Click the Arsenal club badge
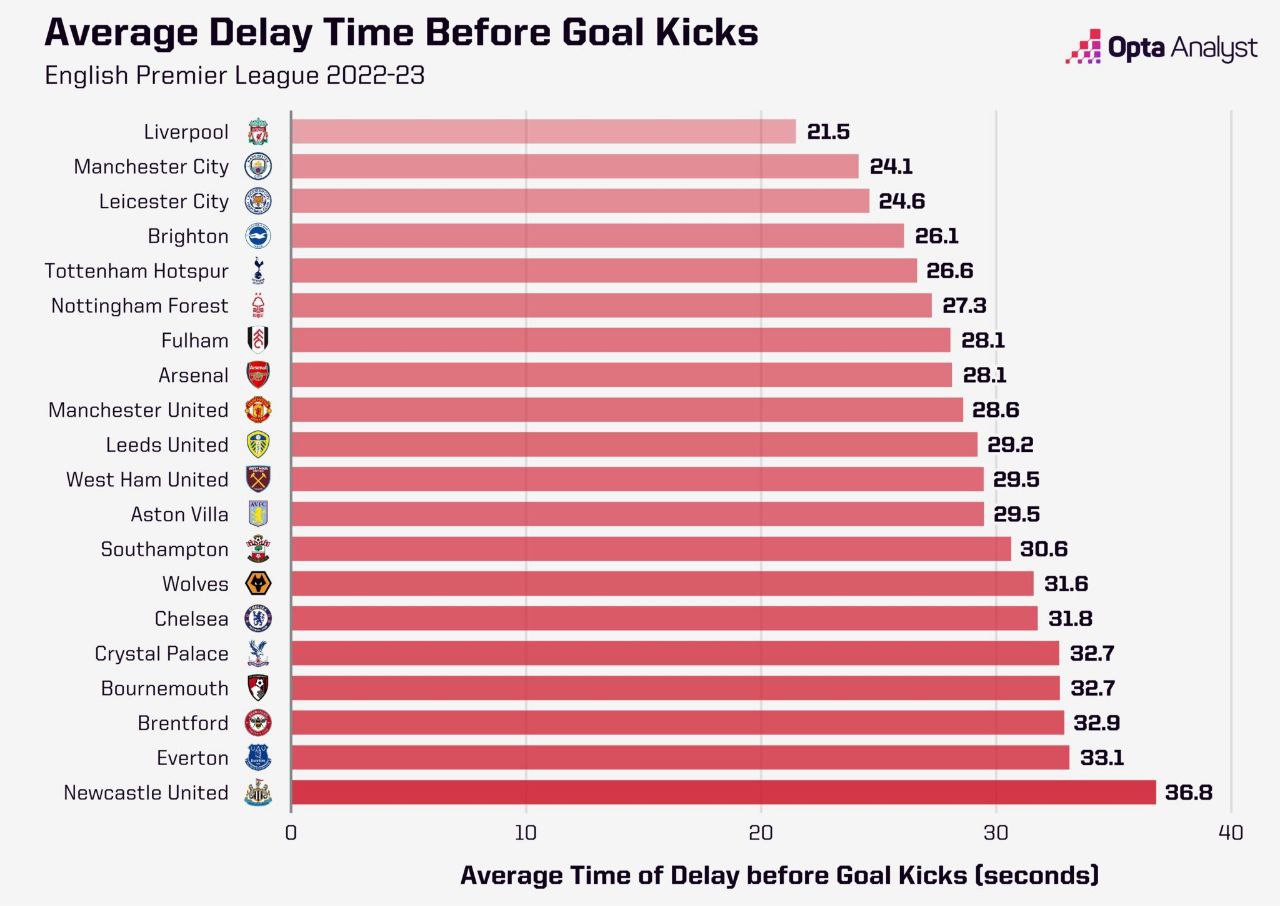Screen dimensions: 1280x906 coord(258,375)
